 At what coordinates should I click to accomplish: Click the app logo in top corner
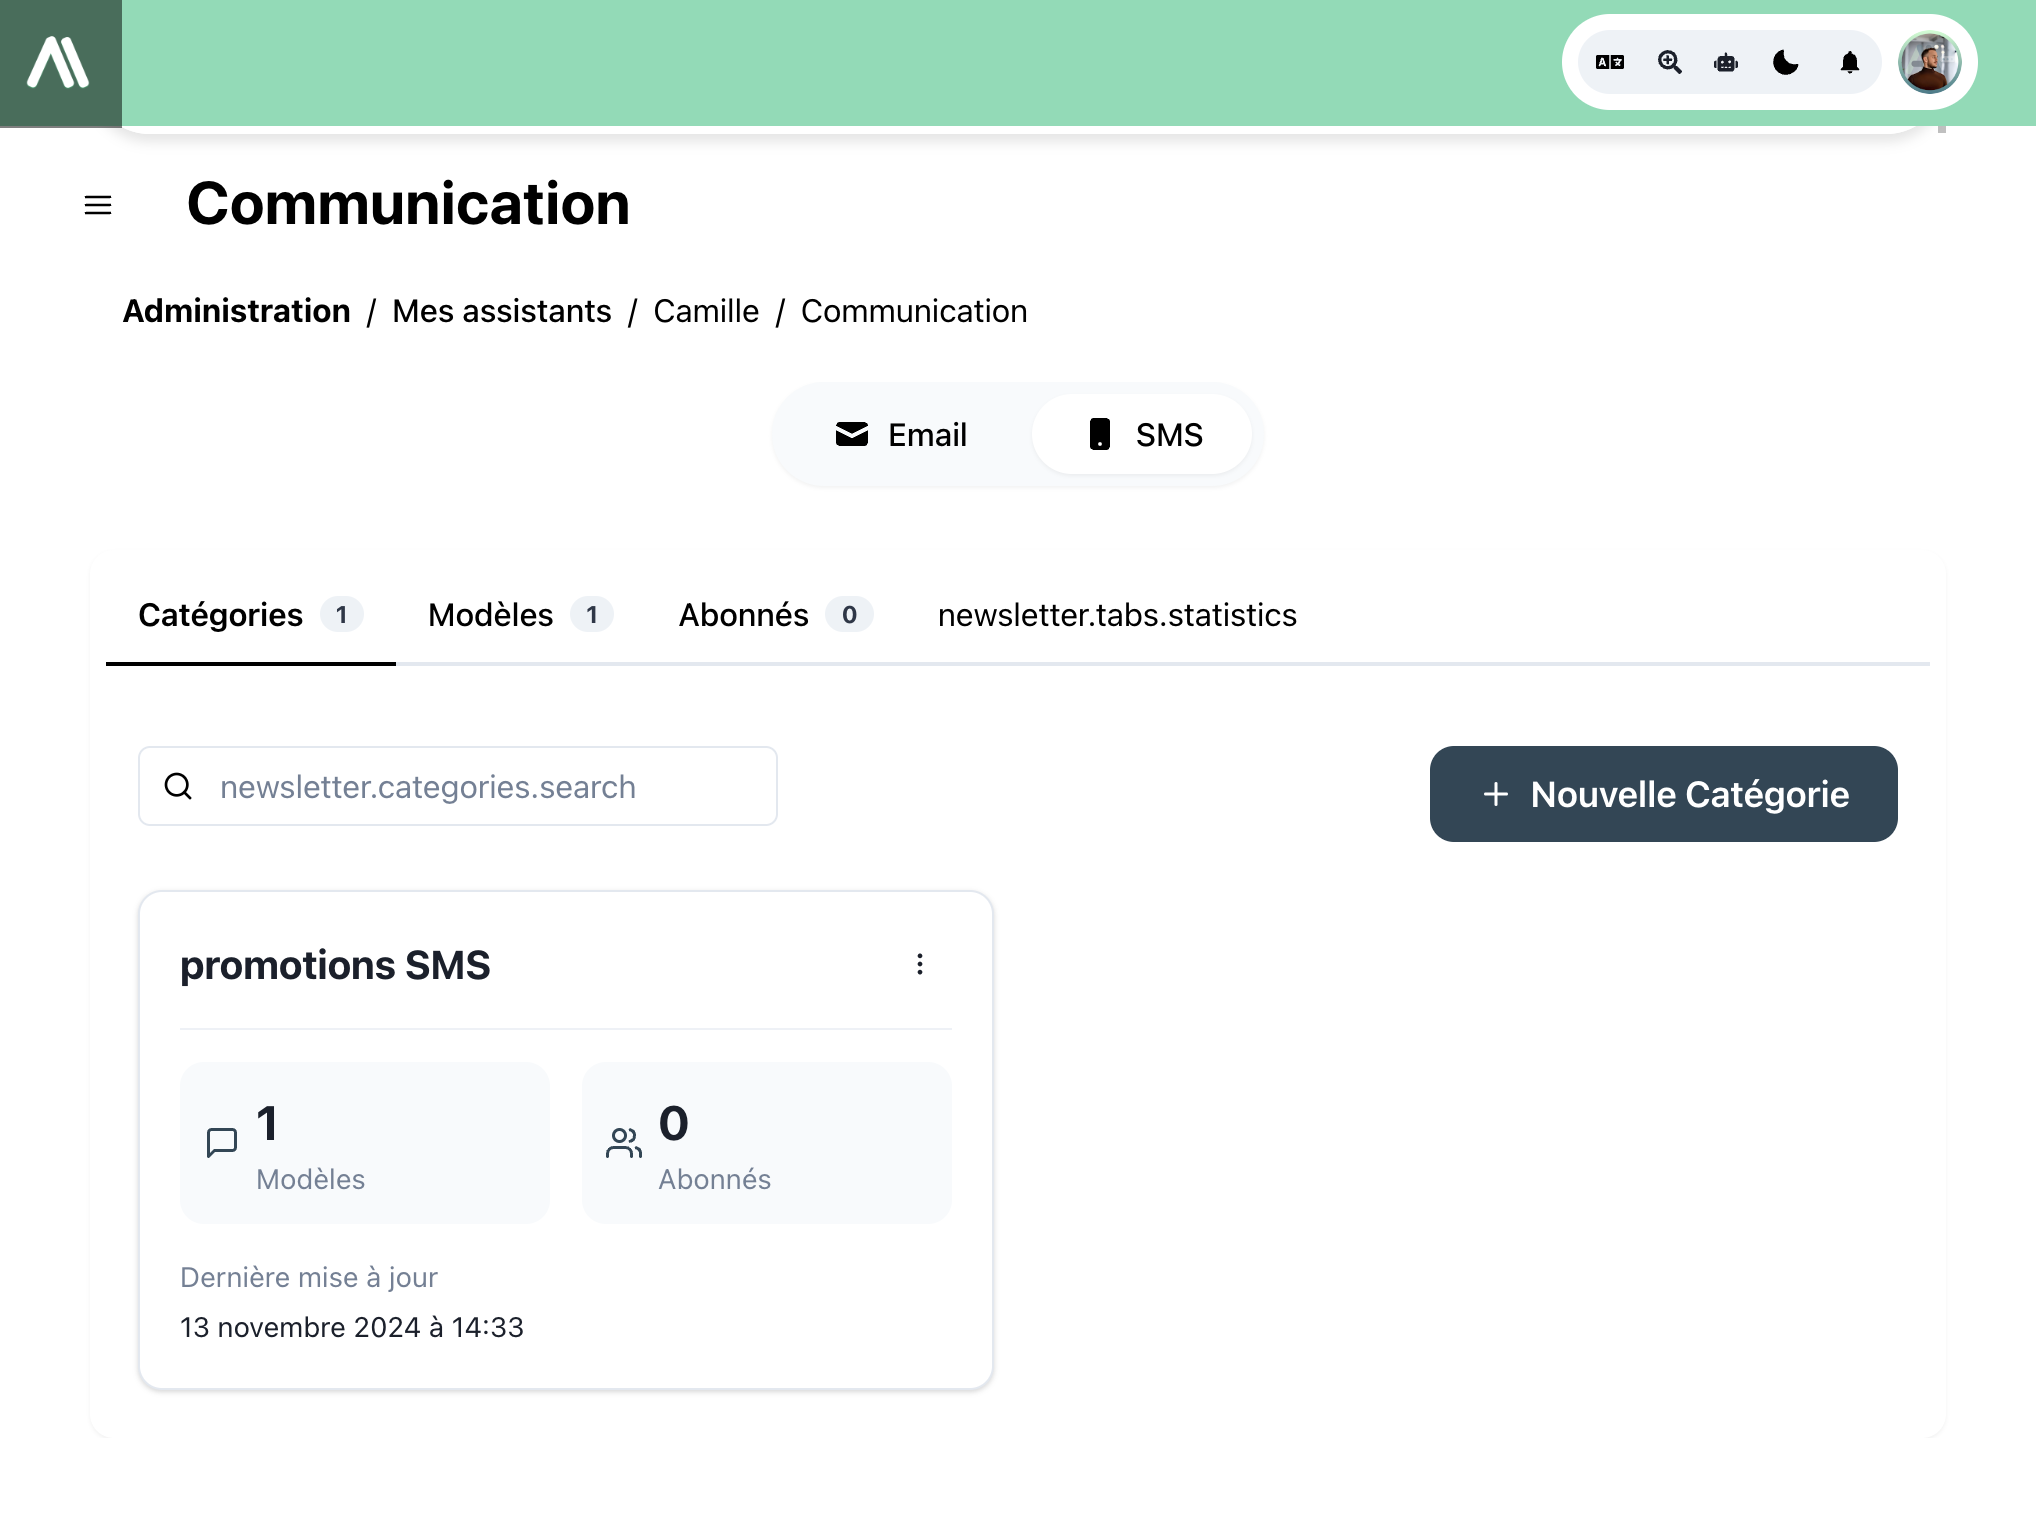click(59, 62)
